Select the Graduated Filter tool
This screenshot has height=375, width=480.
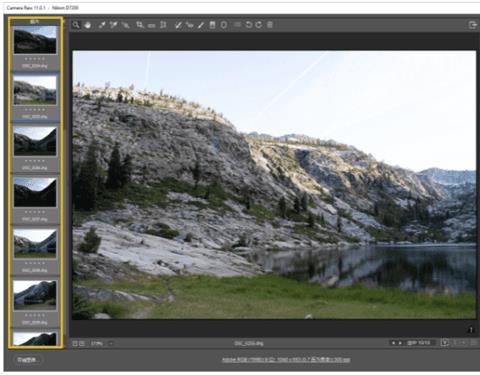pyautogui.click(x=212, y=25)
